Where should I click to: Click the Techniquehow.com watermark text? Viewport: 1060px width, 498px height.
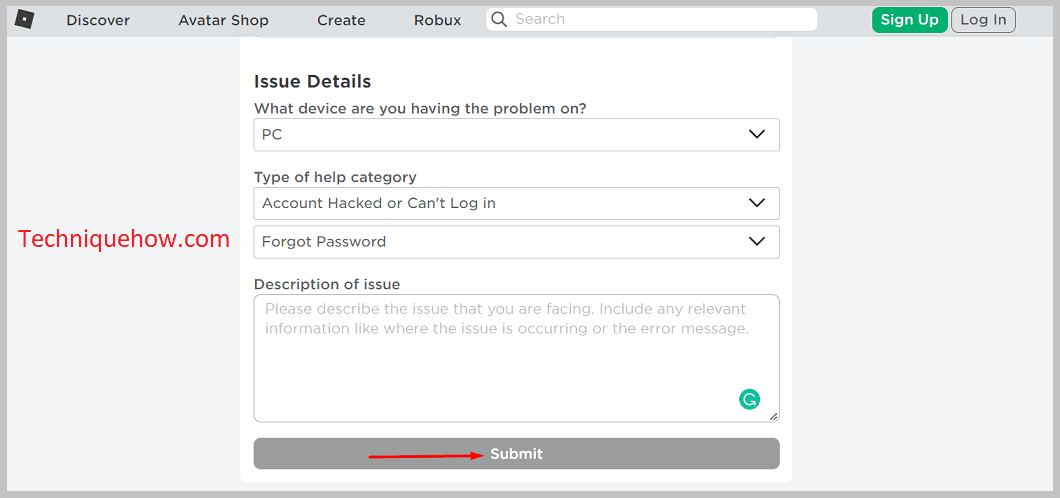click(x=124, y=239)
